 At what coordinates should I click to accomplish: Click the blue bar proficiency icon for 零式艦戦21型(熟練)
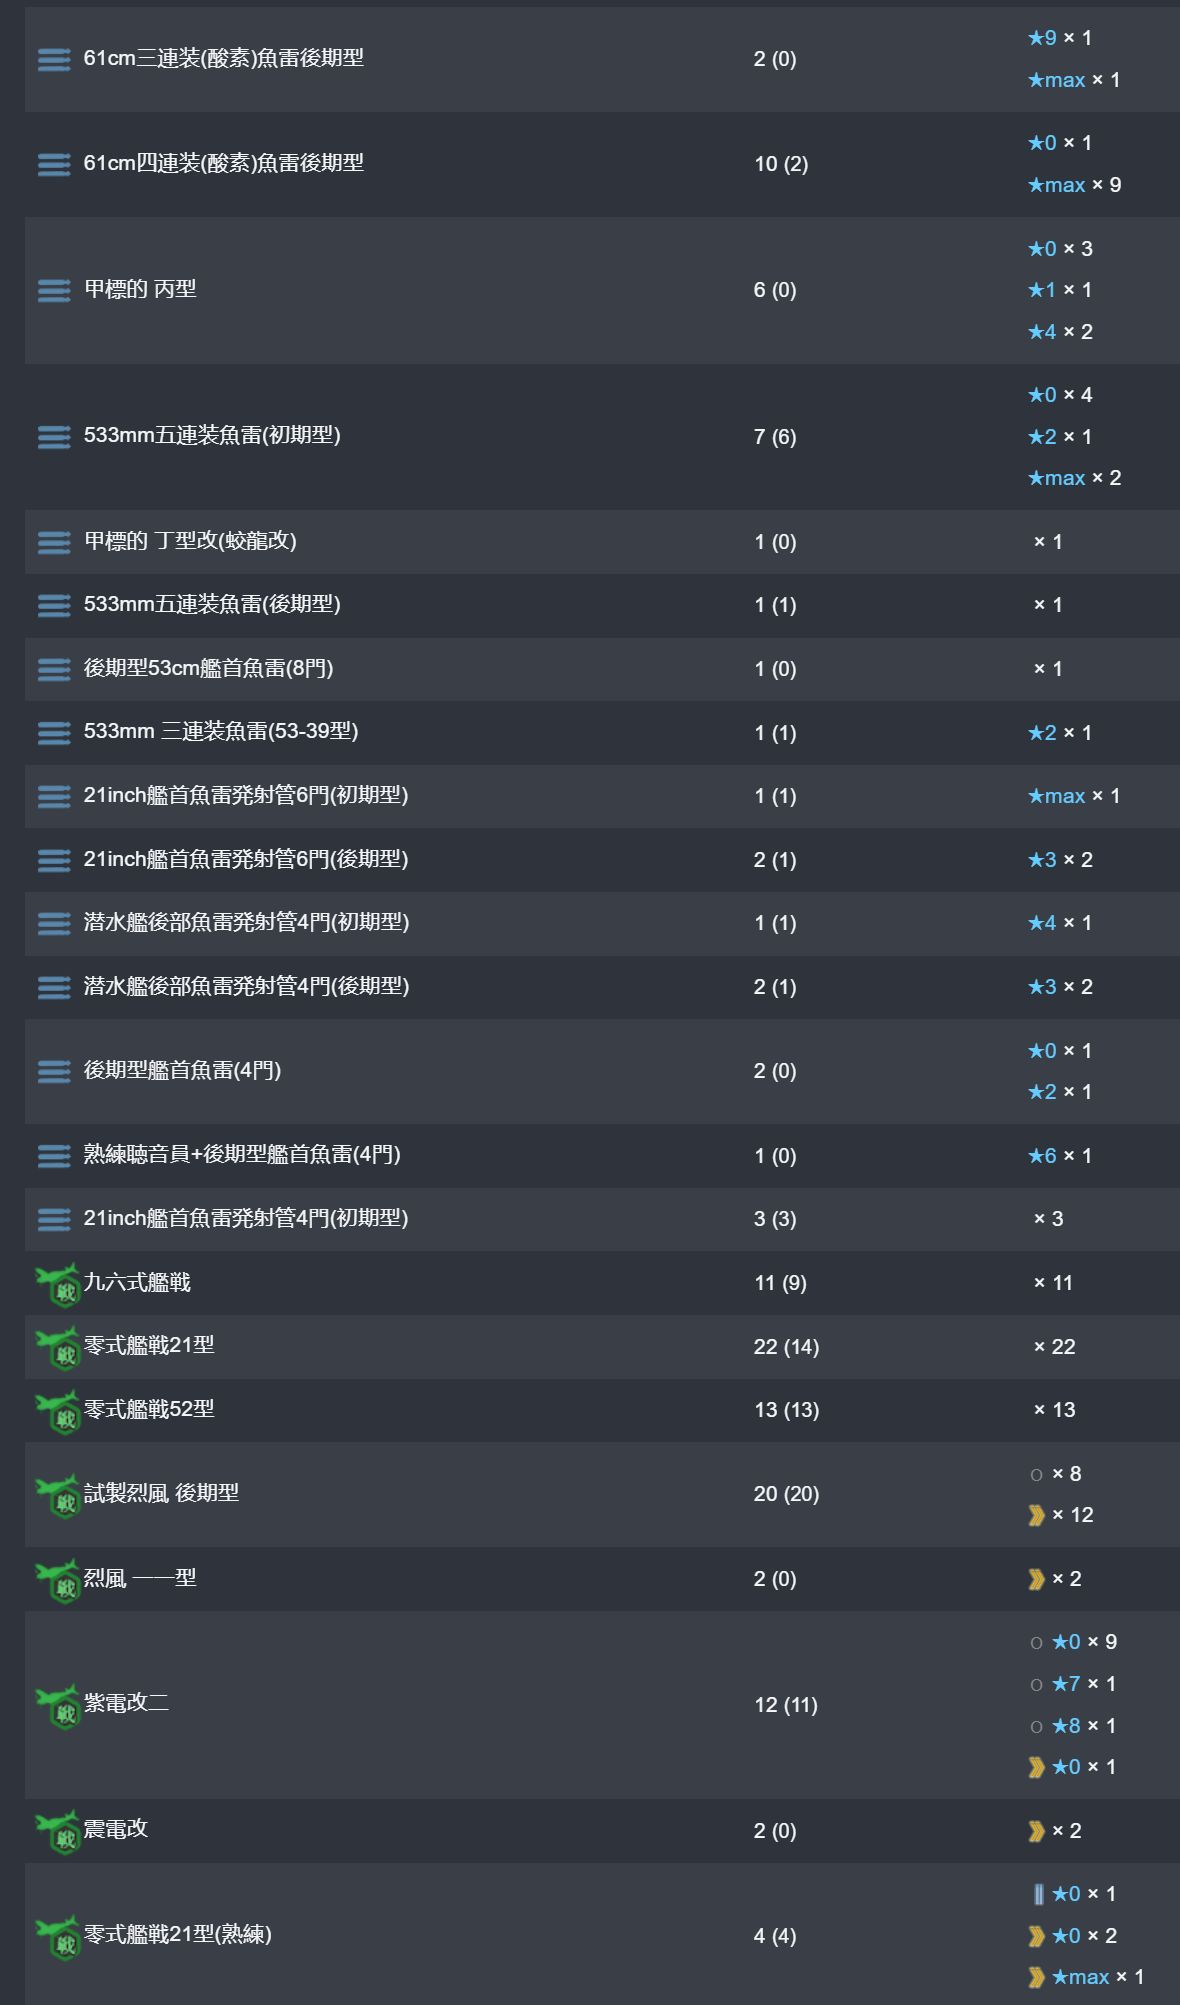click(x=1038, y=1894)
